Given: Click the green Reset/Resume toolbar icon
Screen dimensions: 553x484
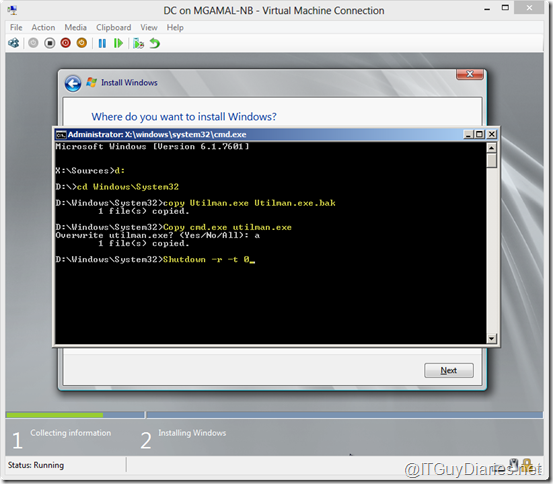Looking at the screenshot, I should [x=118, y=43].
